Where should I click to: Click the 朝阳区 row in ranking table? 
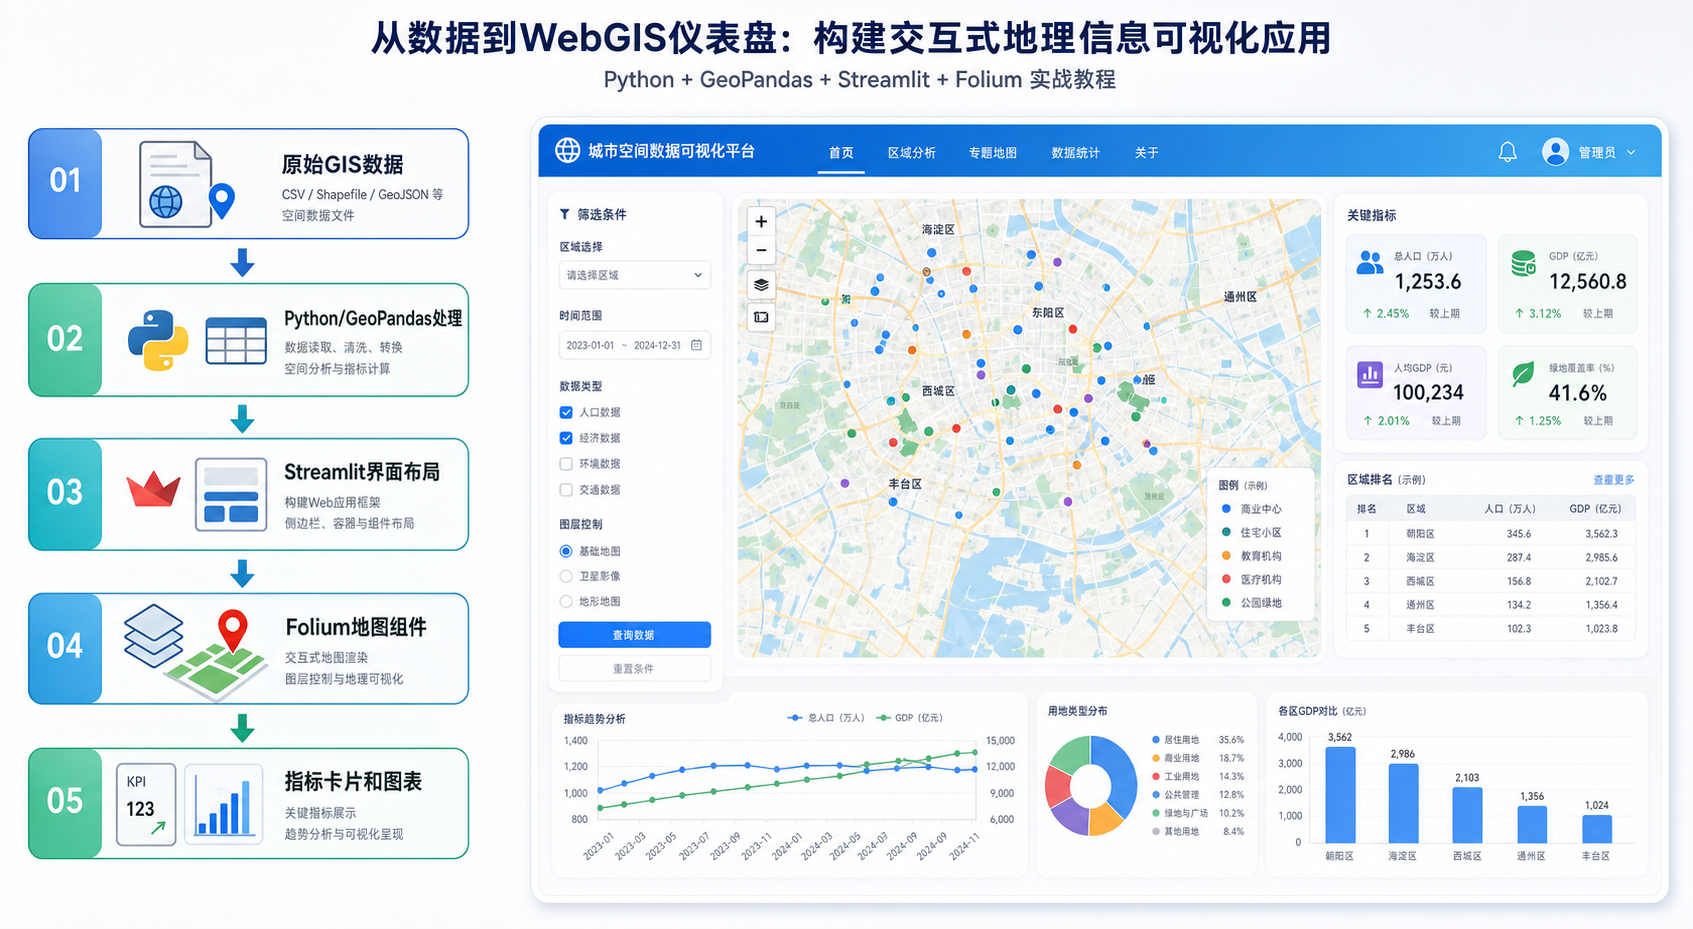point(1490,534)
